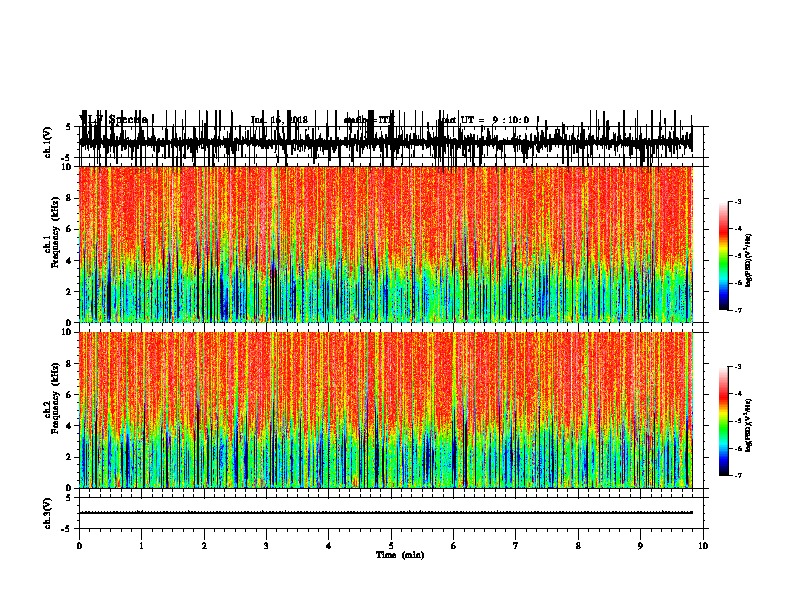Click the 'VLF Spectra' plot title
Screen dimensions: 792x612
click(113, 119)
